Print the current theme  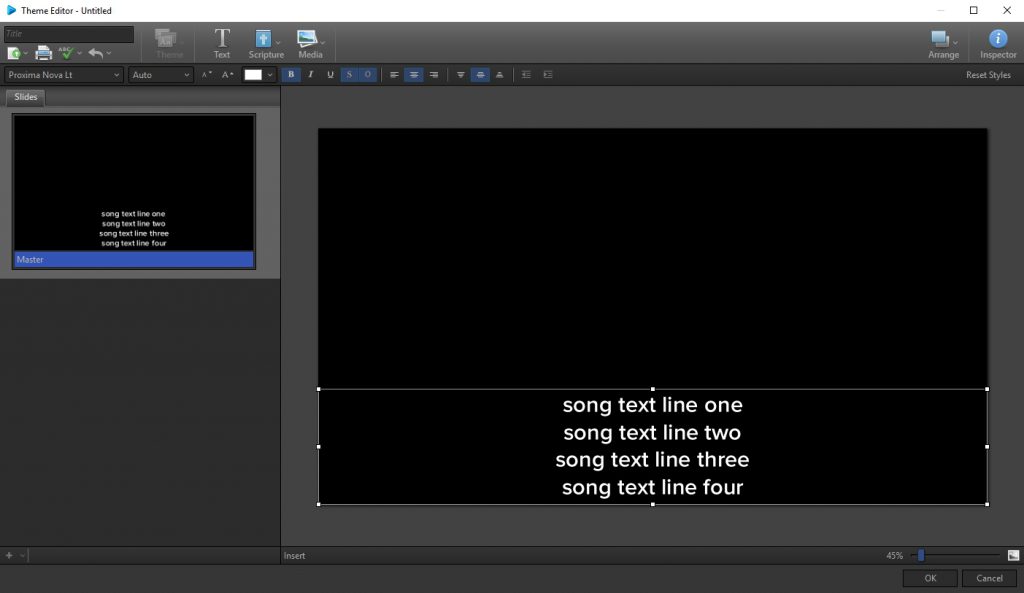tap(41, 52)
